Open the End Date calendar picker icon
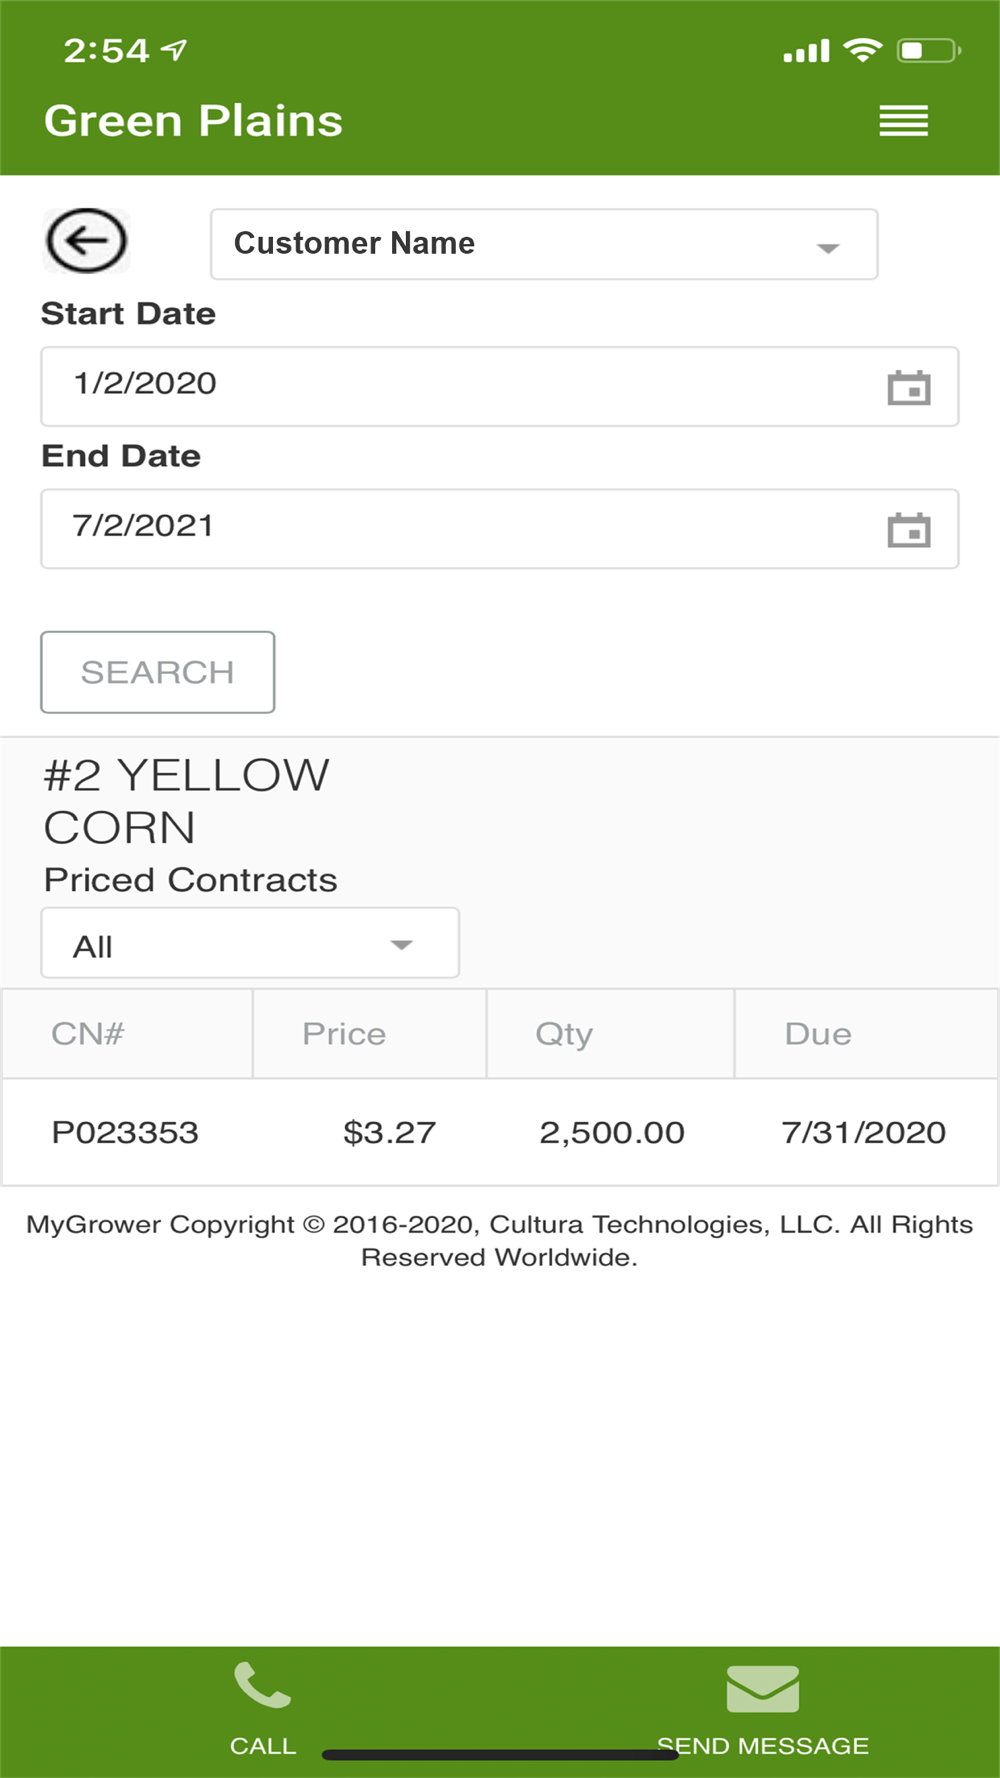The image size is (1000, 1778). [908, 530]
